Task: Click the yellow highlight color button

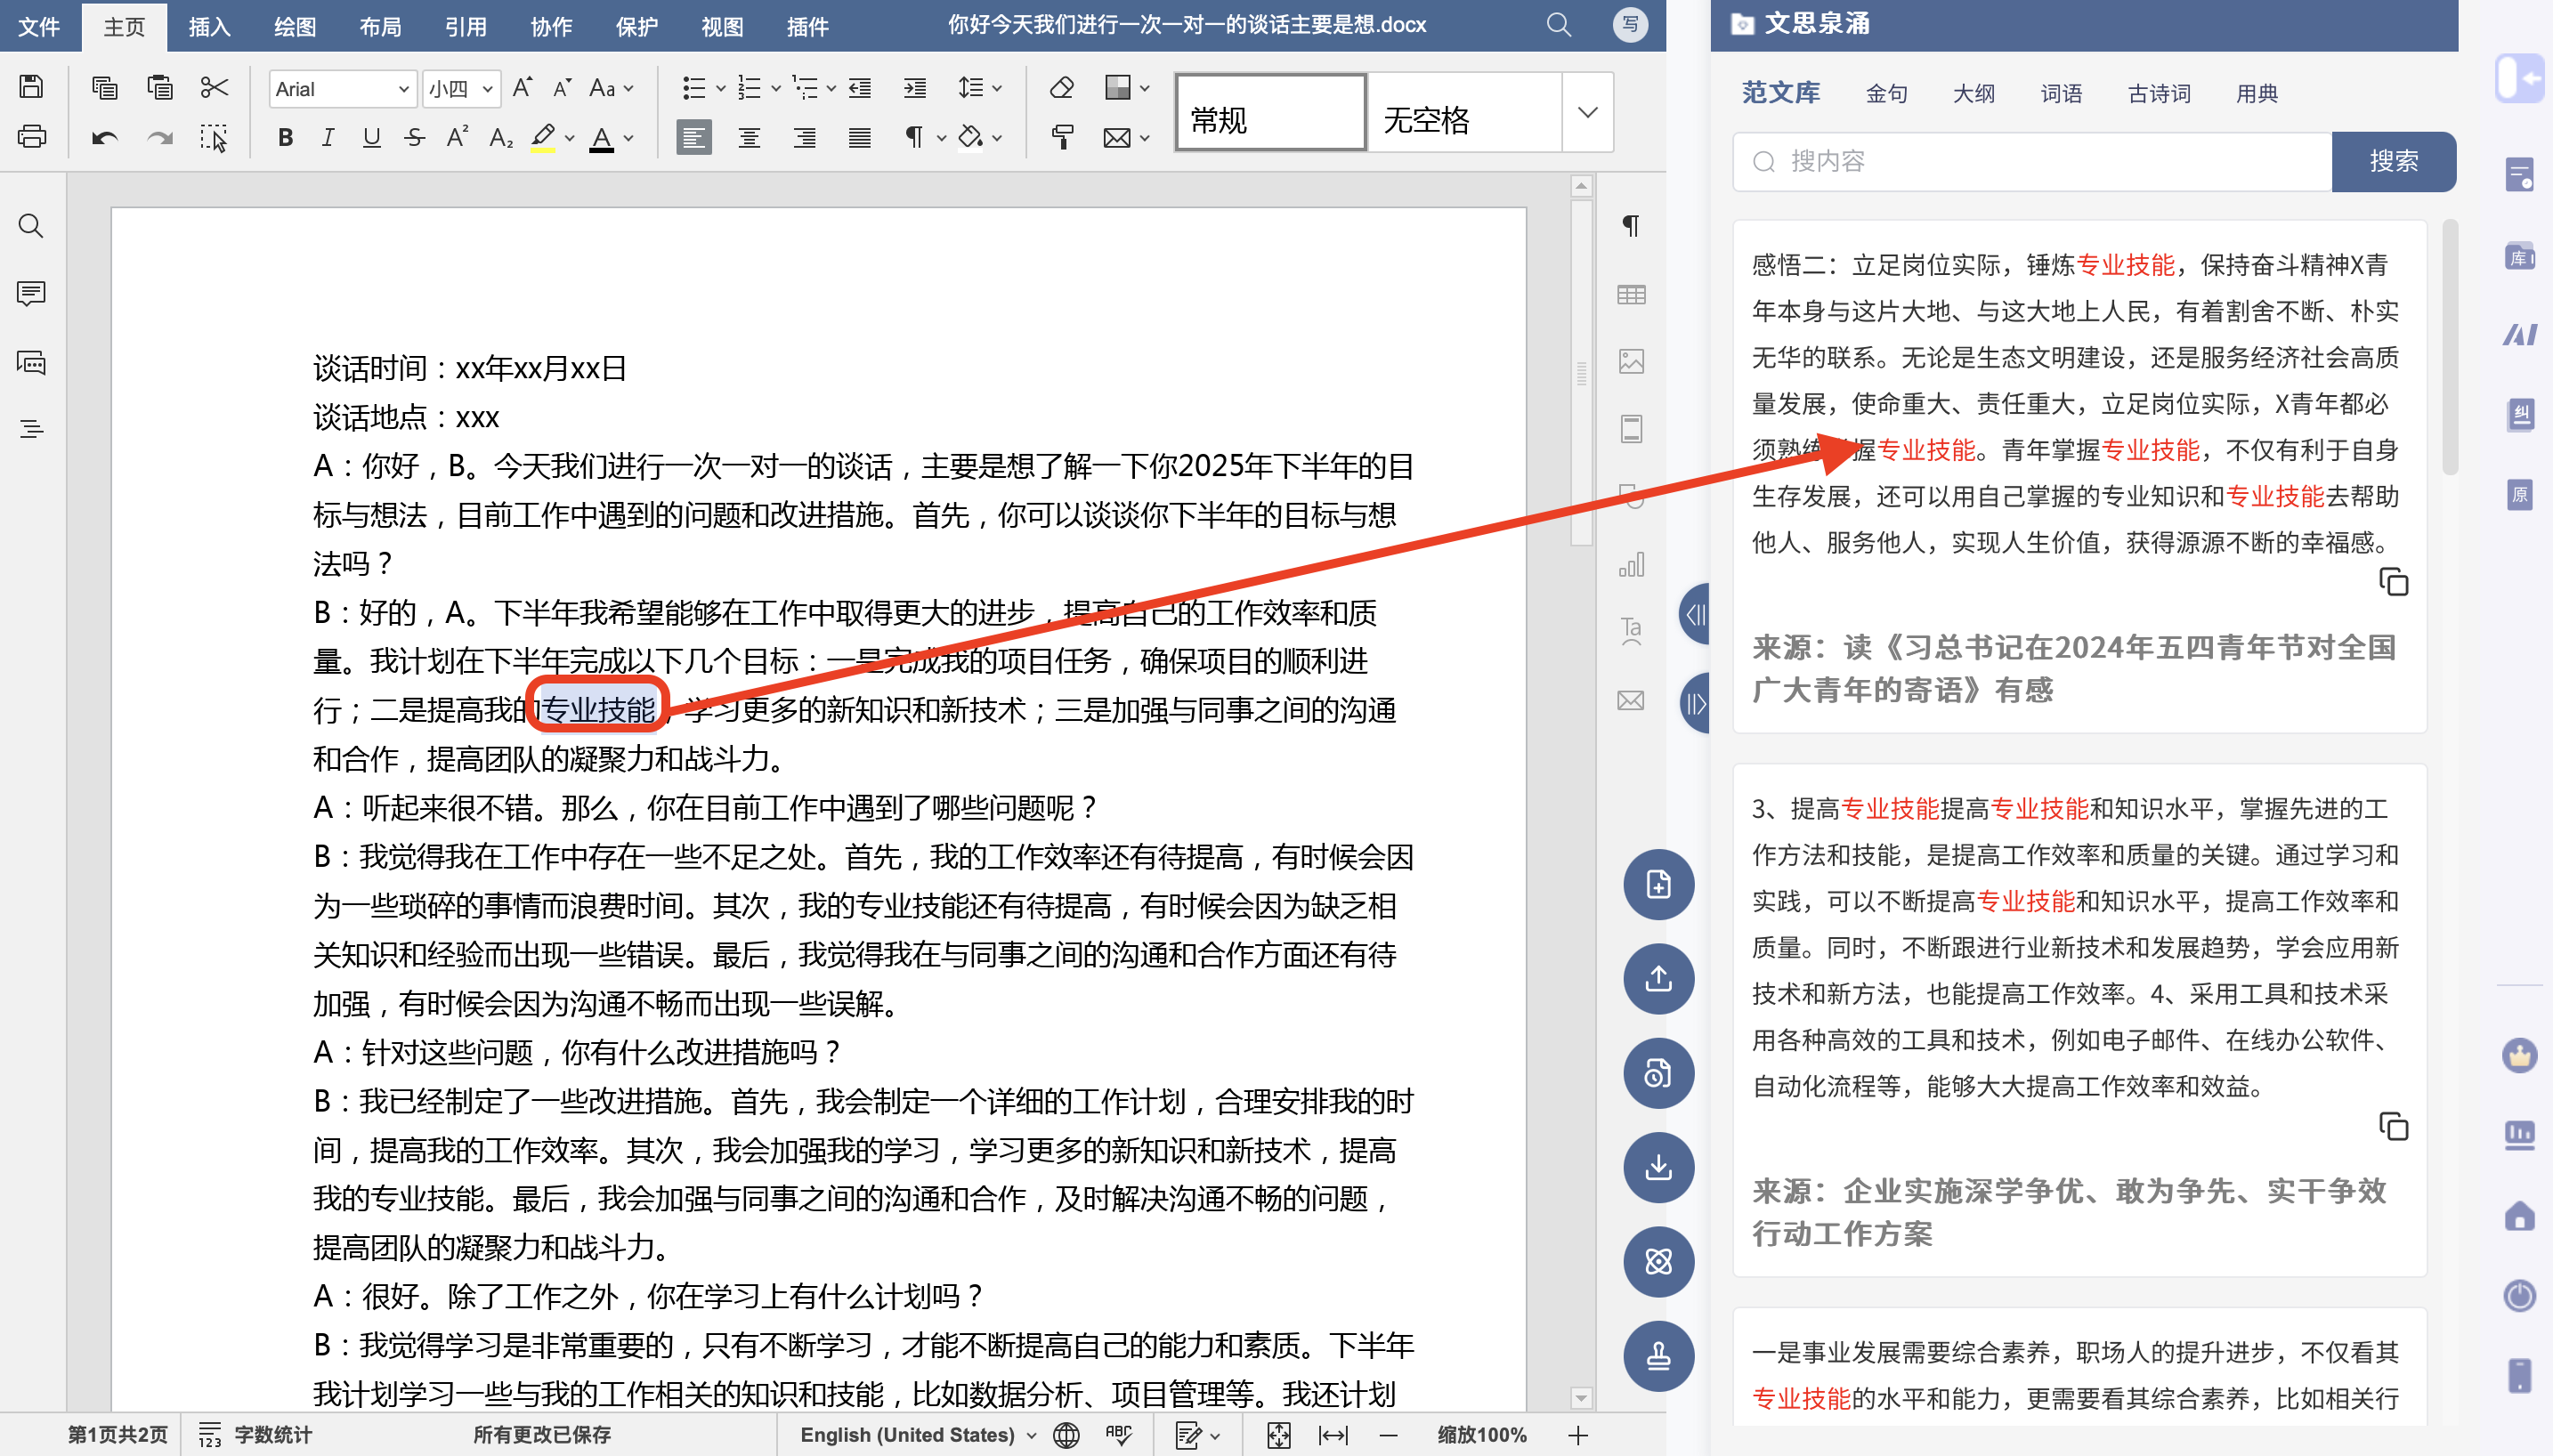Action: 543,137
